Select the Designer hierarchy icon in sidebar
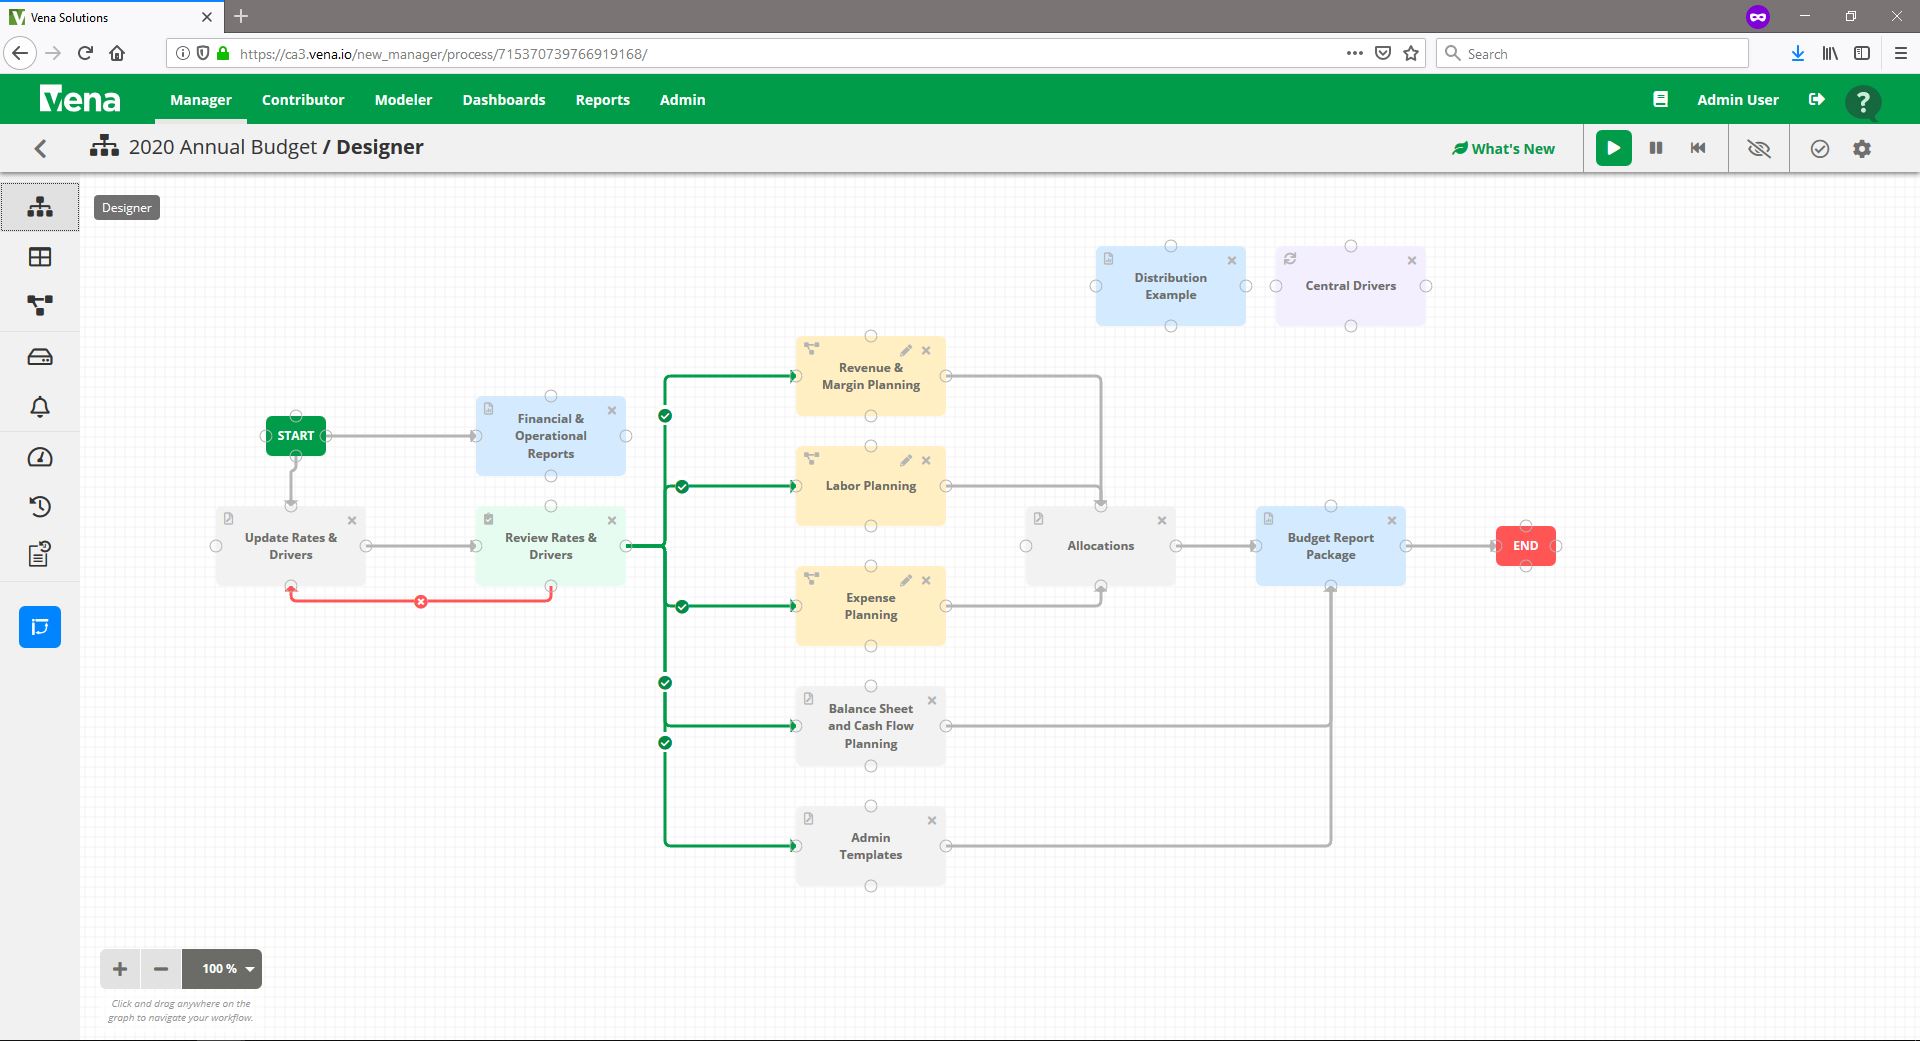 [40, 206]
